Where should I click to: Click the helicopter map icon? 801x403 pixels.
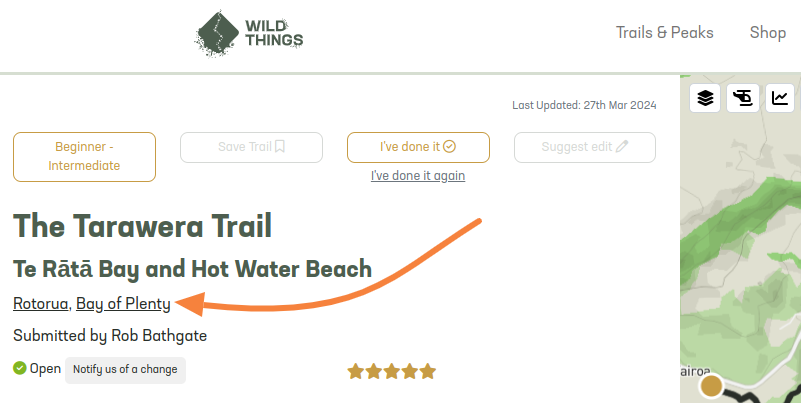(743, 98)
